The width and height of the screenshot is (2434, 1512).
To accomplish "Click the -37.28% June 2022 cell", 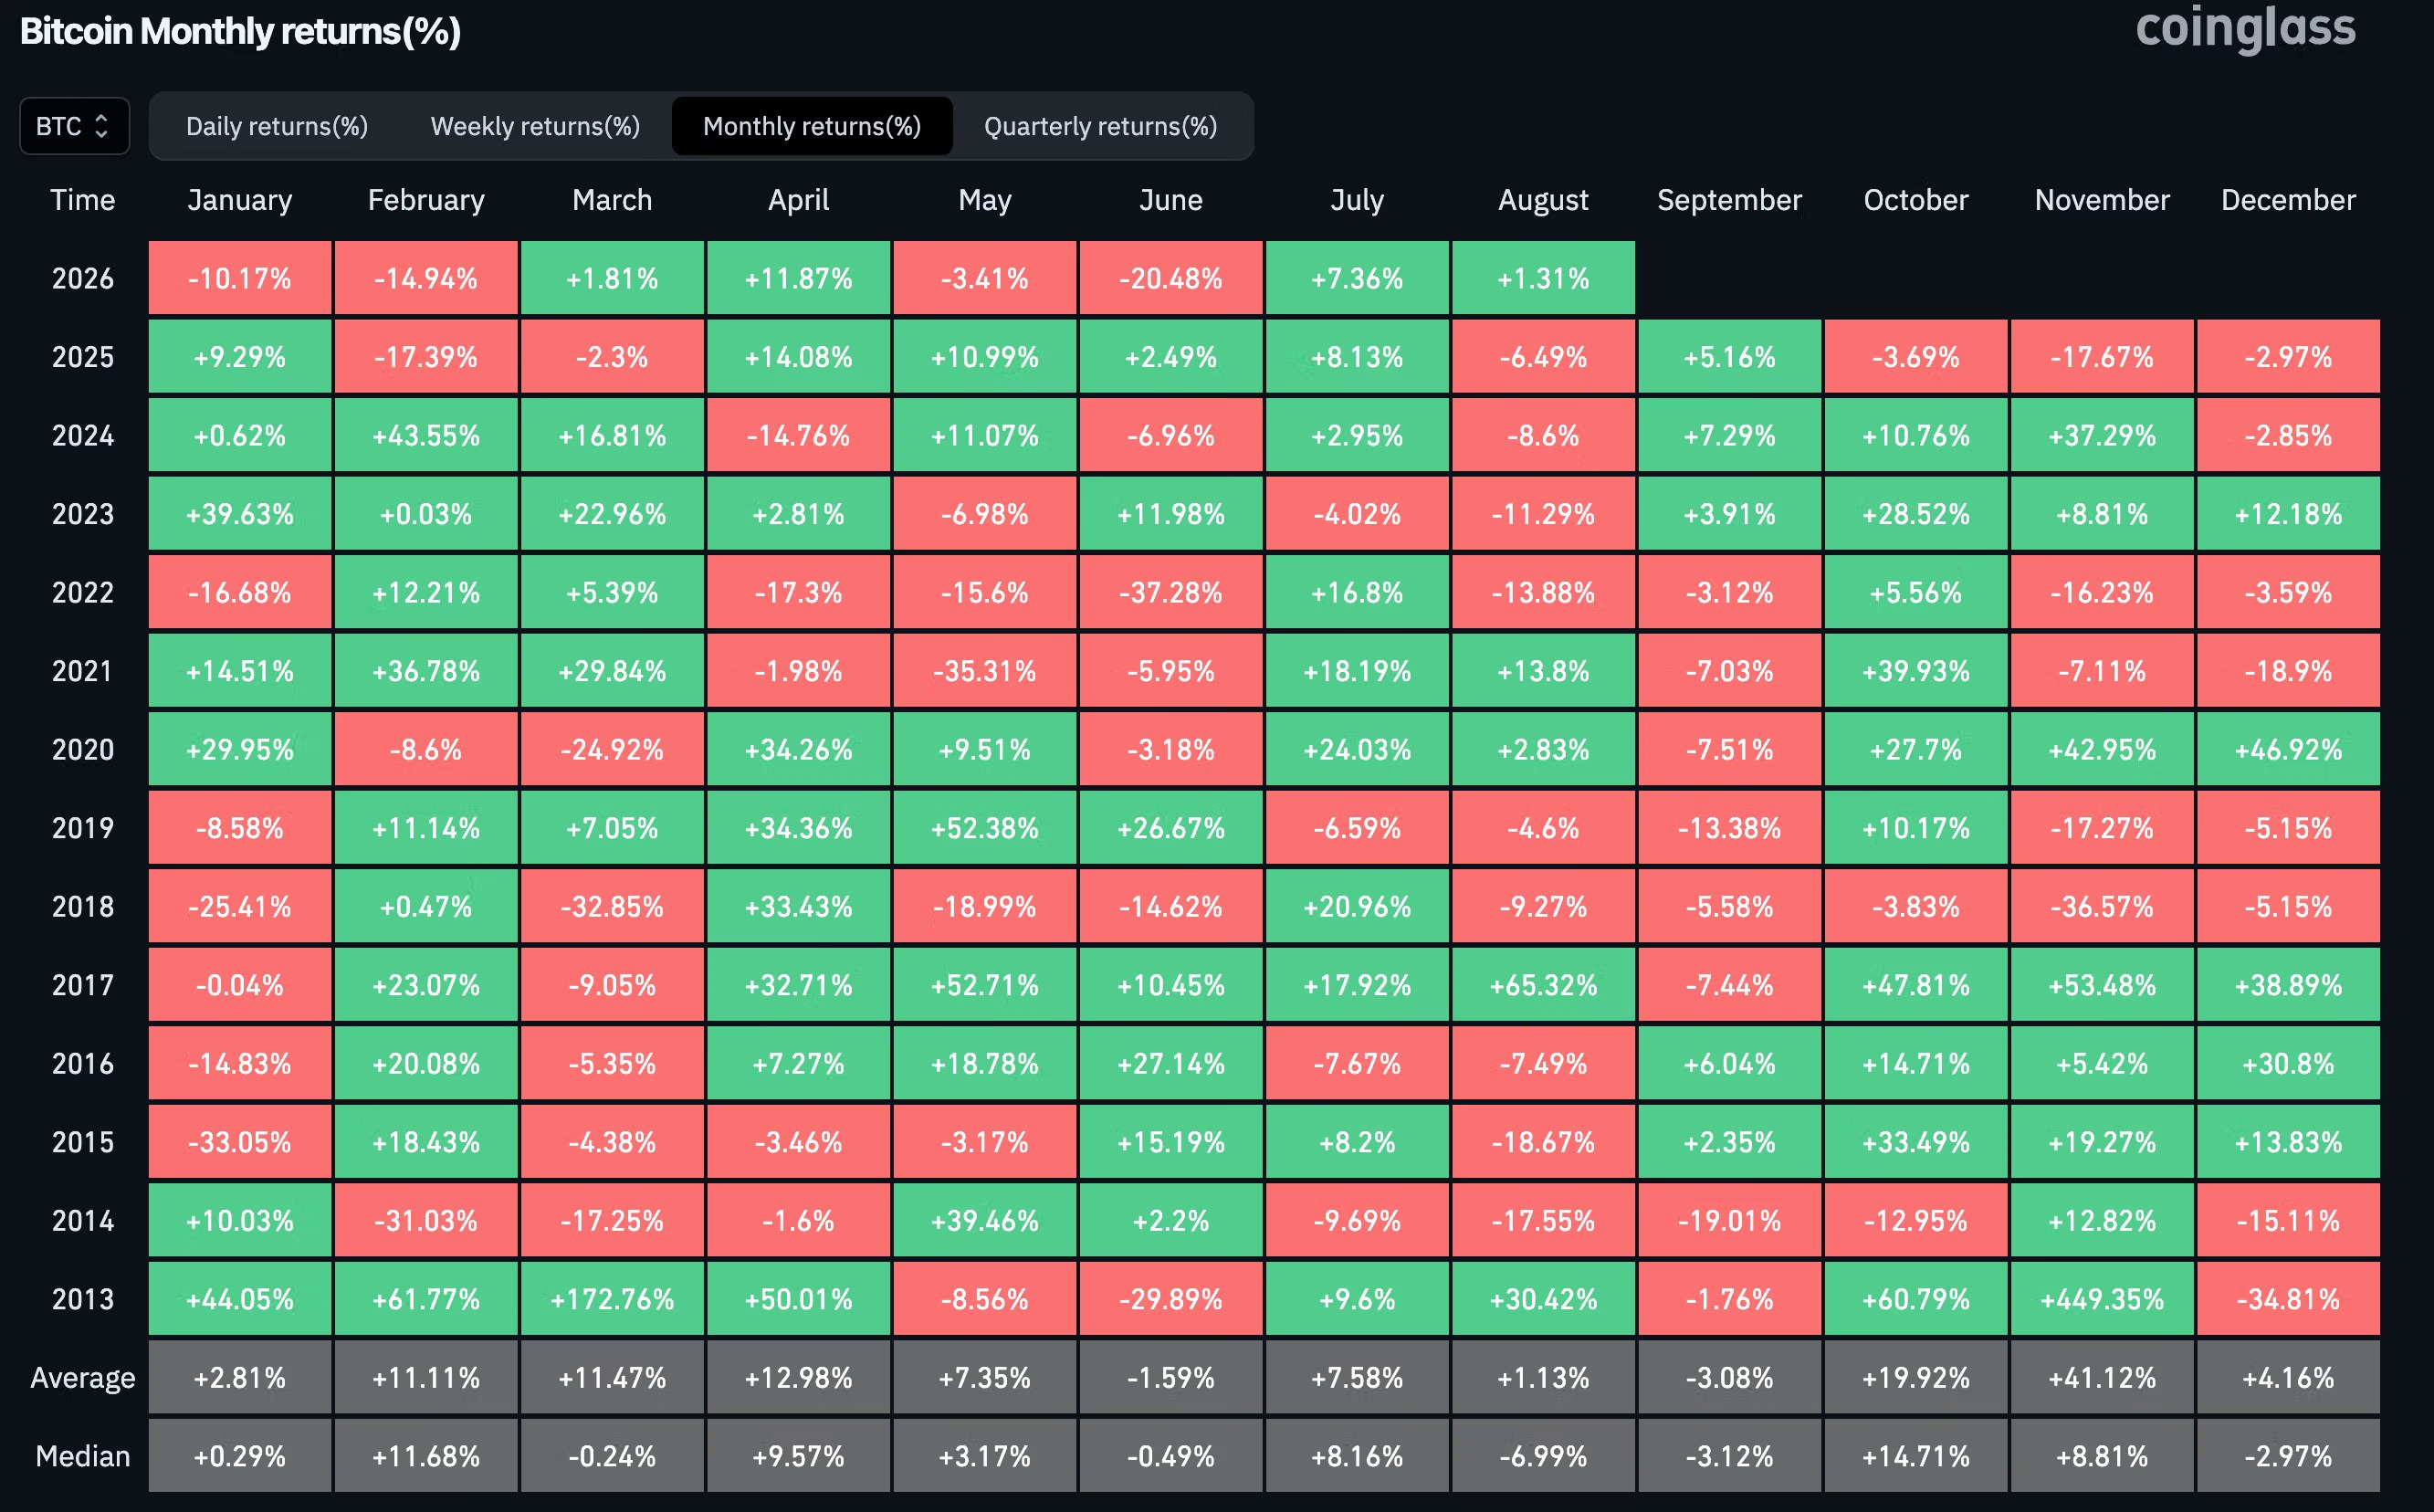I will [1171, 592].
